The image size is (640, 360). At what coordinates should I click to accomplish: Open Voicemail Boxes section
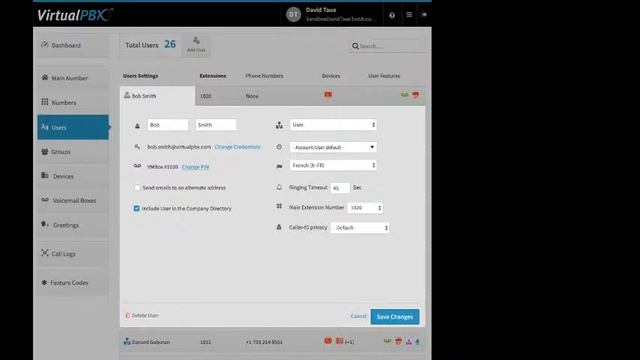click(73, 200)
